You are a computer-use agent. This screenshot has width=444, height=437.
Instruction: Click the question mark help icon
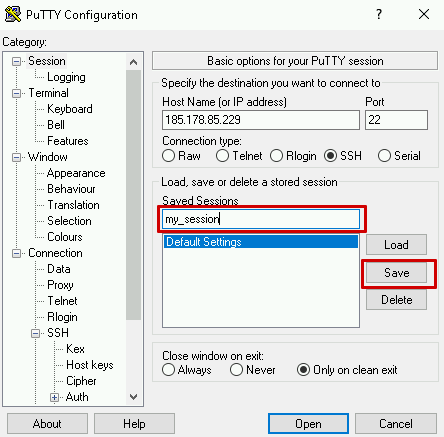(x=379, y=14)
